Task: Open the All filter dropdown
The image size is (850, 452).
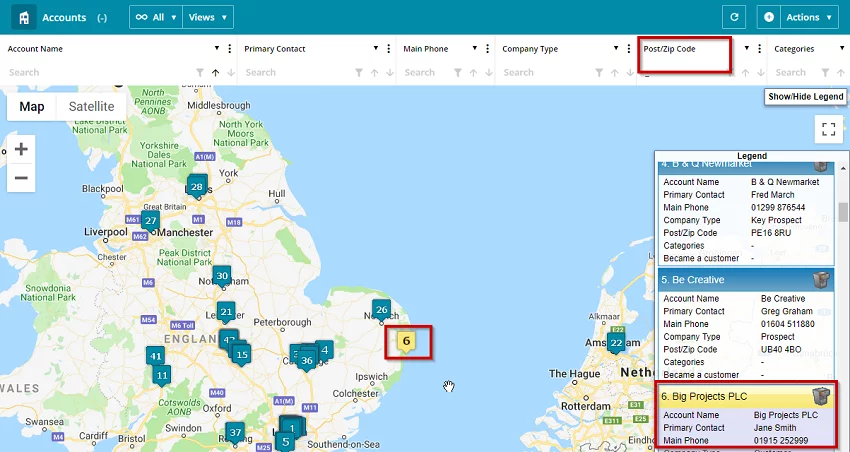Action: (x=156, y=17)
